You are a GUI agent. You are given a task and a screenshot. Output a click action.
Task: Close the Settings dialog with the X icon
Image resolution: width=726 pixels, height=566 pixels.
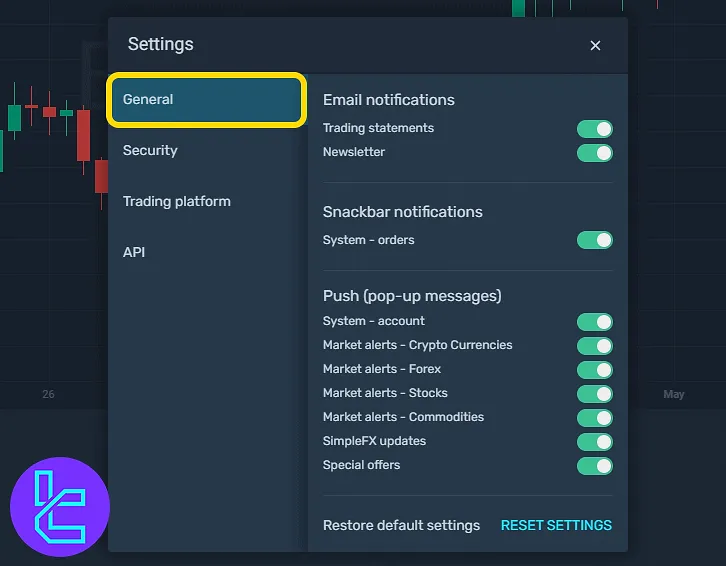point(595,45)
